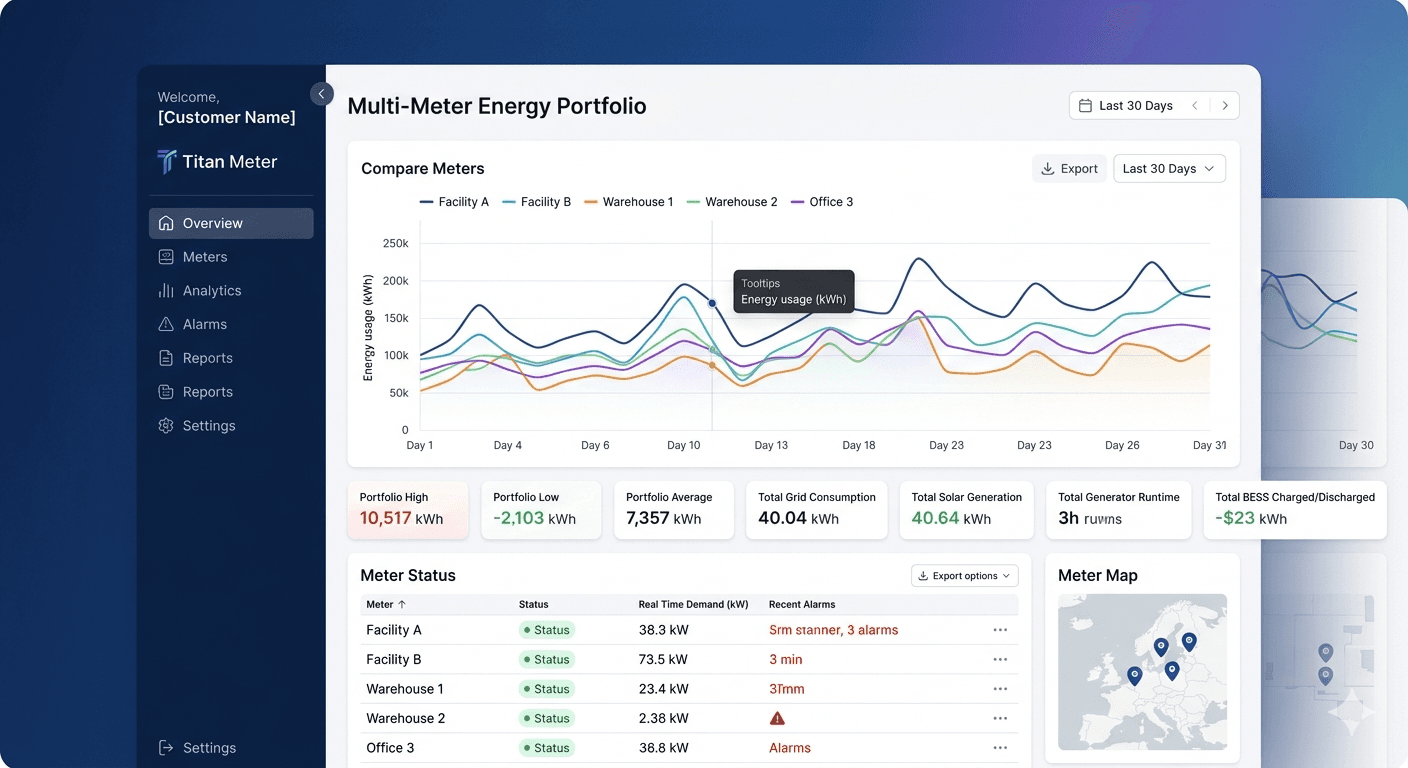The width and height of the screenshot is (1408, 768).
Task: Open the Last 30 Days dropdown on the chart
Action: 1168,168
